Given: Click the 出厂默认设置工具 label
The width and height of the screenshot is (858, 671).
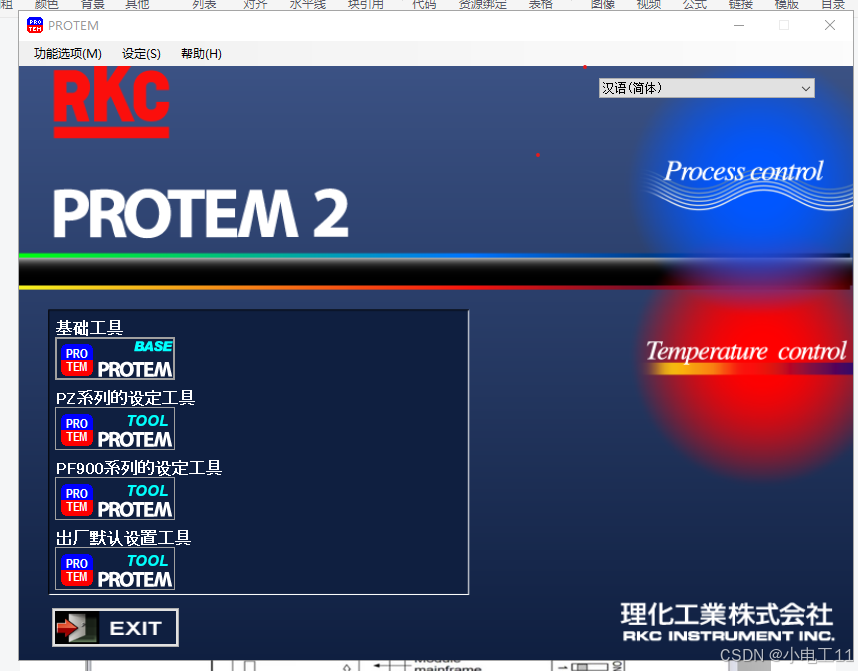Looking at the screenshot, I should click(123, 538).
